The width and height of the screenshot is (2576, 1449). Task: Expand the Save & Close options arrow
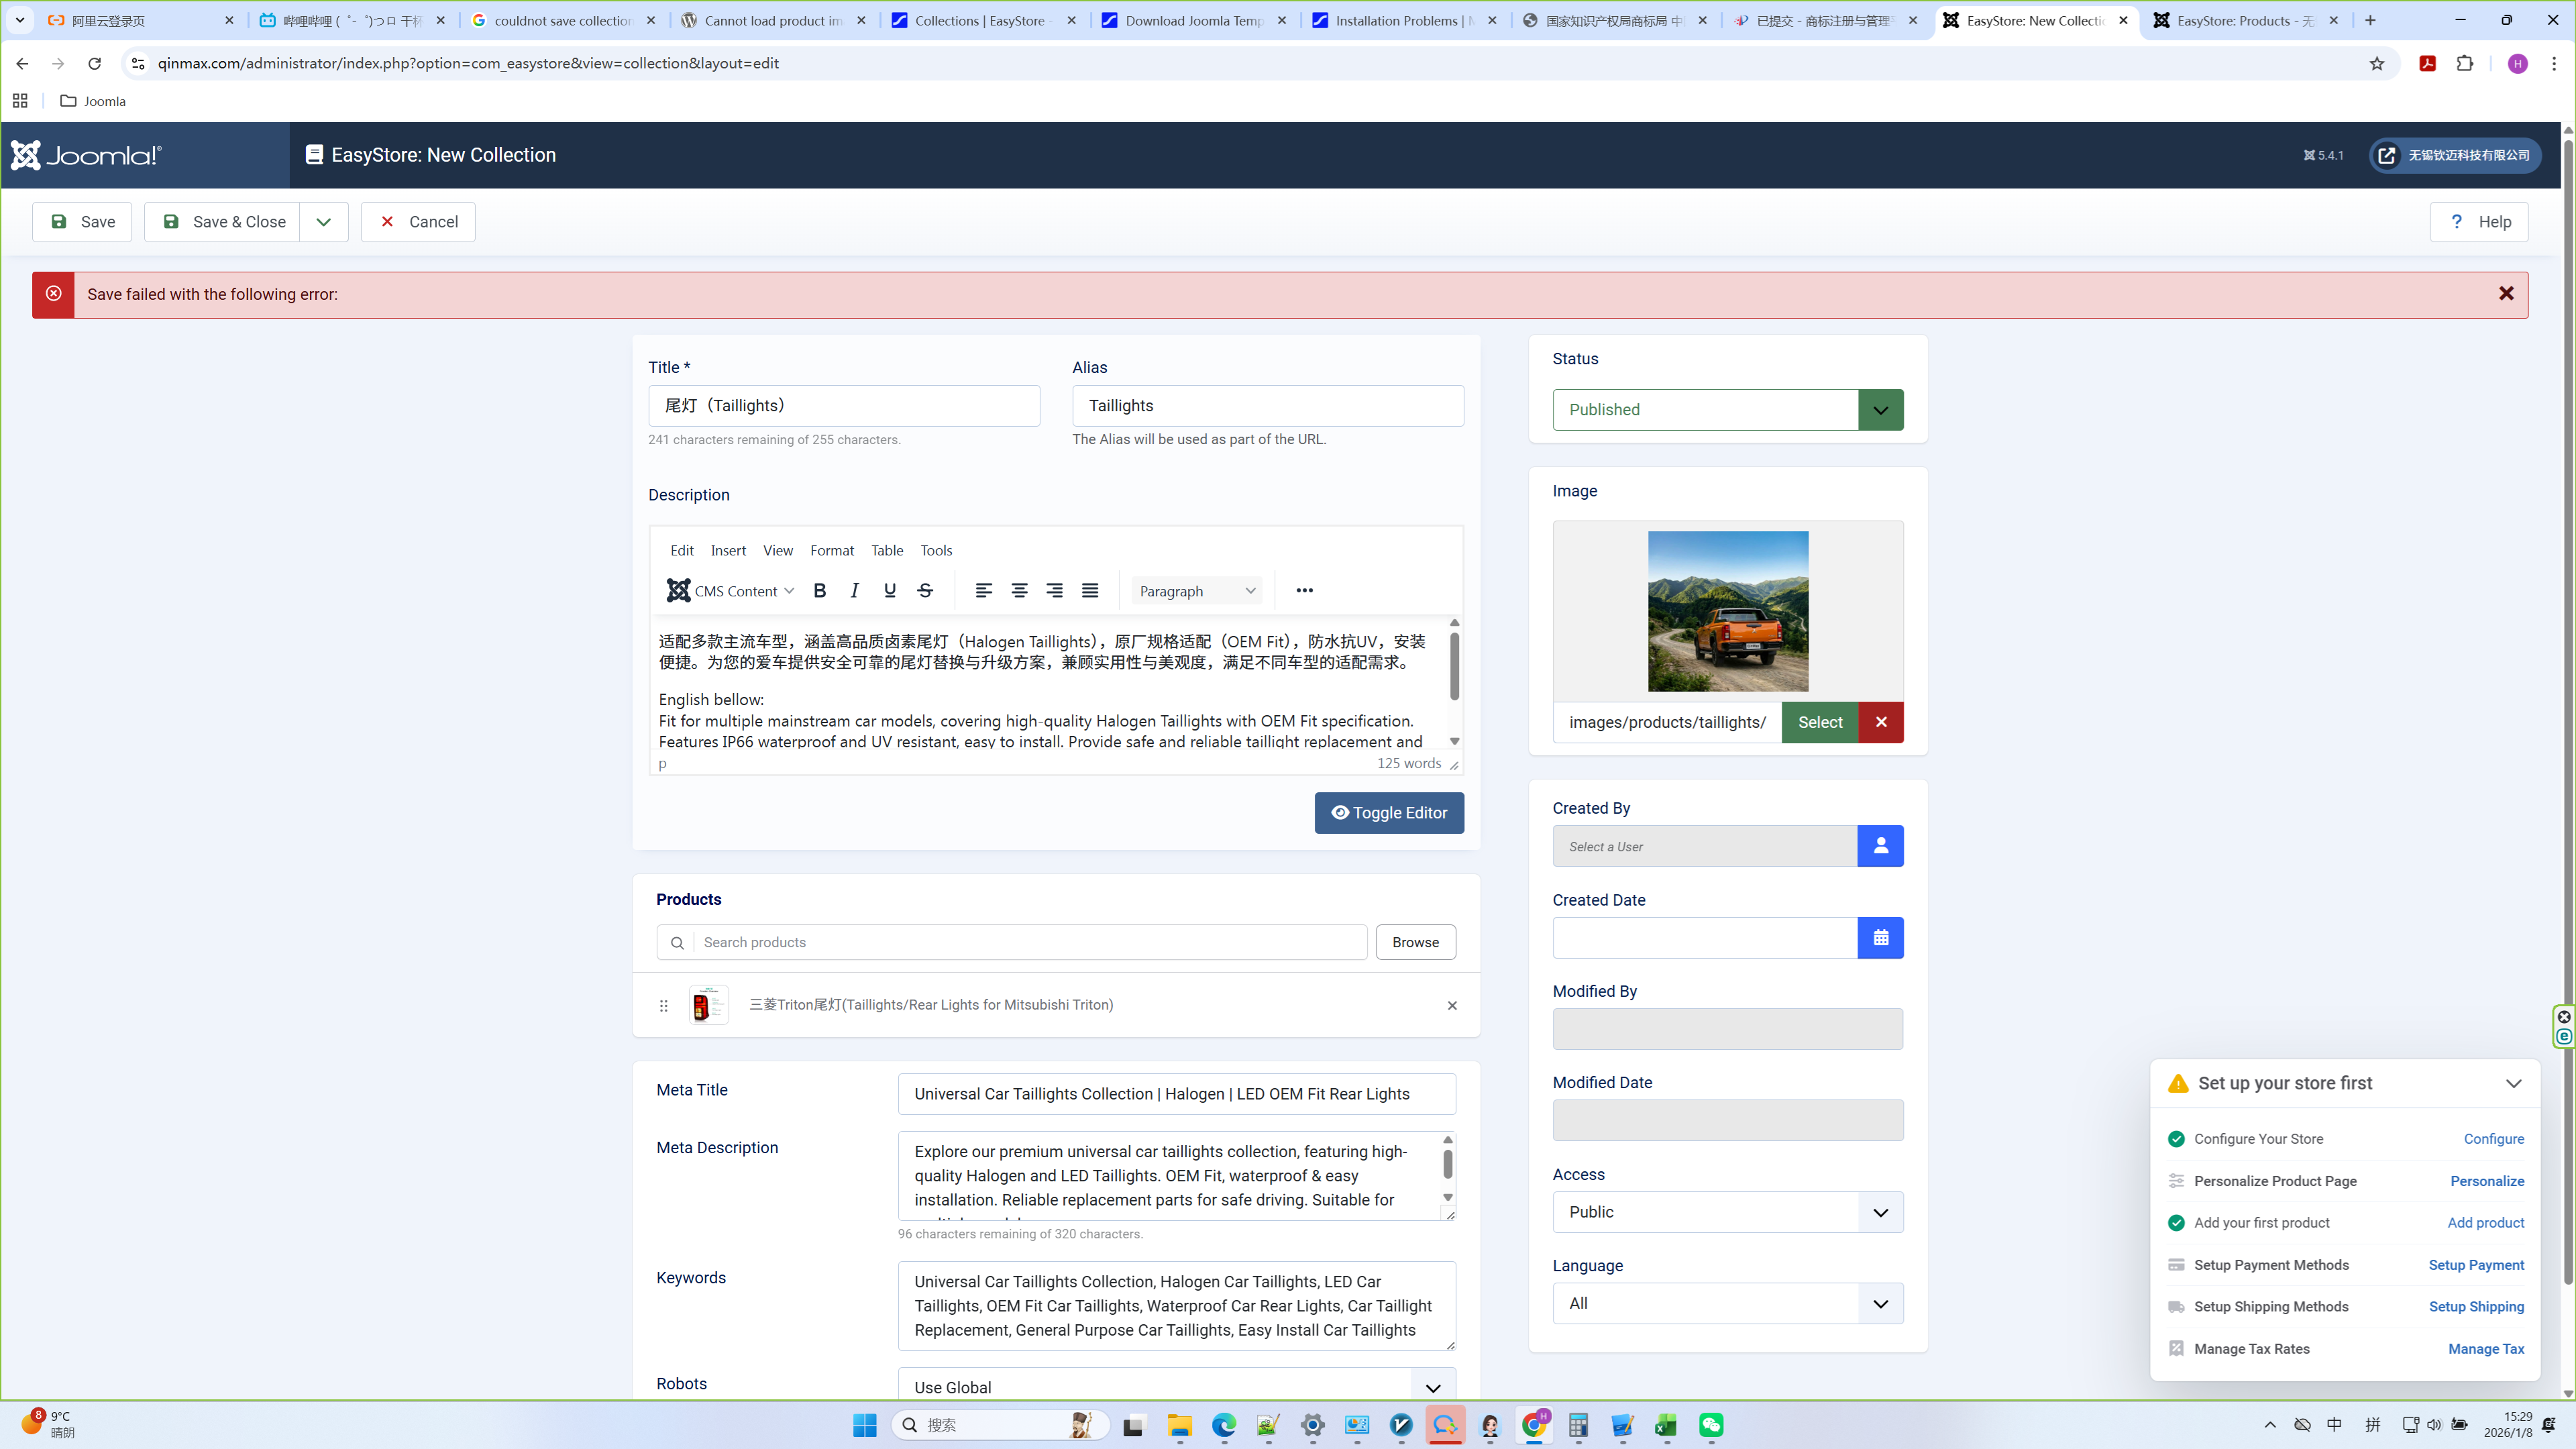click(x=323, y=222)
